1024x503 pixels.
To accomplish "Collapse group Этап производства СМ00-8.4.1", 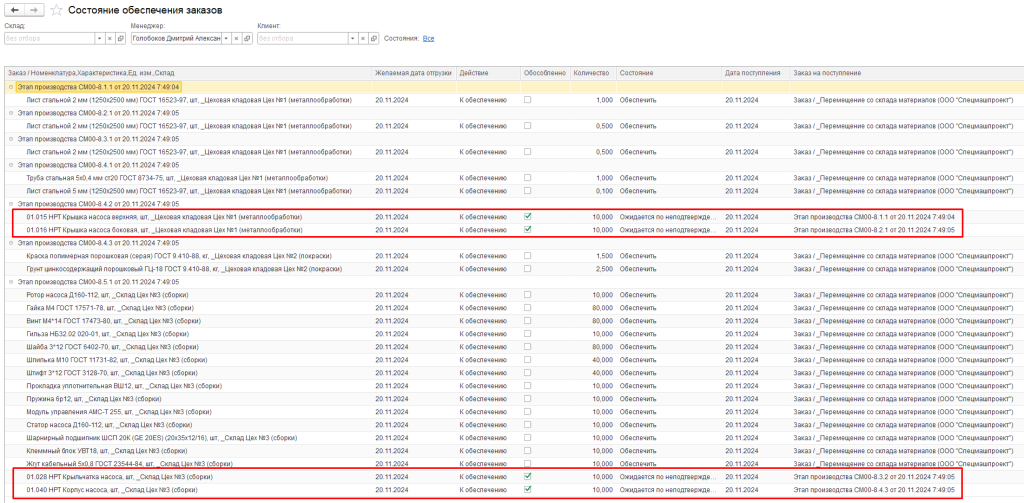I will click(10, 165).
